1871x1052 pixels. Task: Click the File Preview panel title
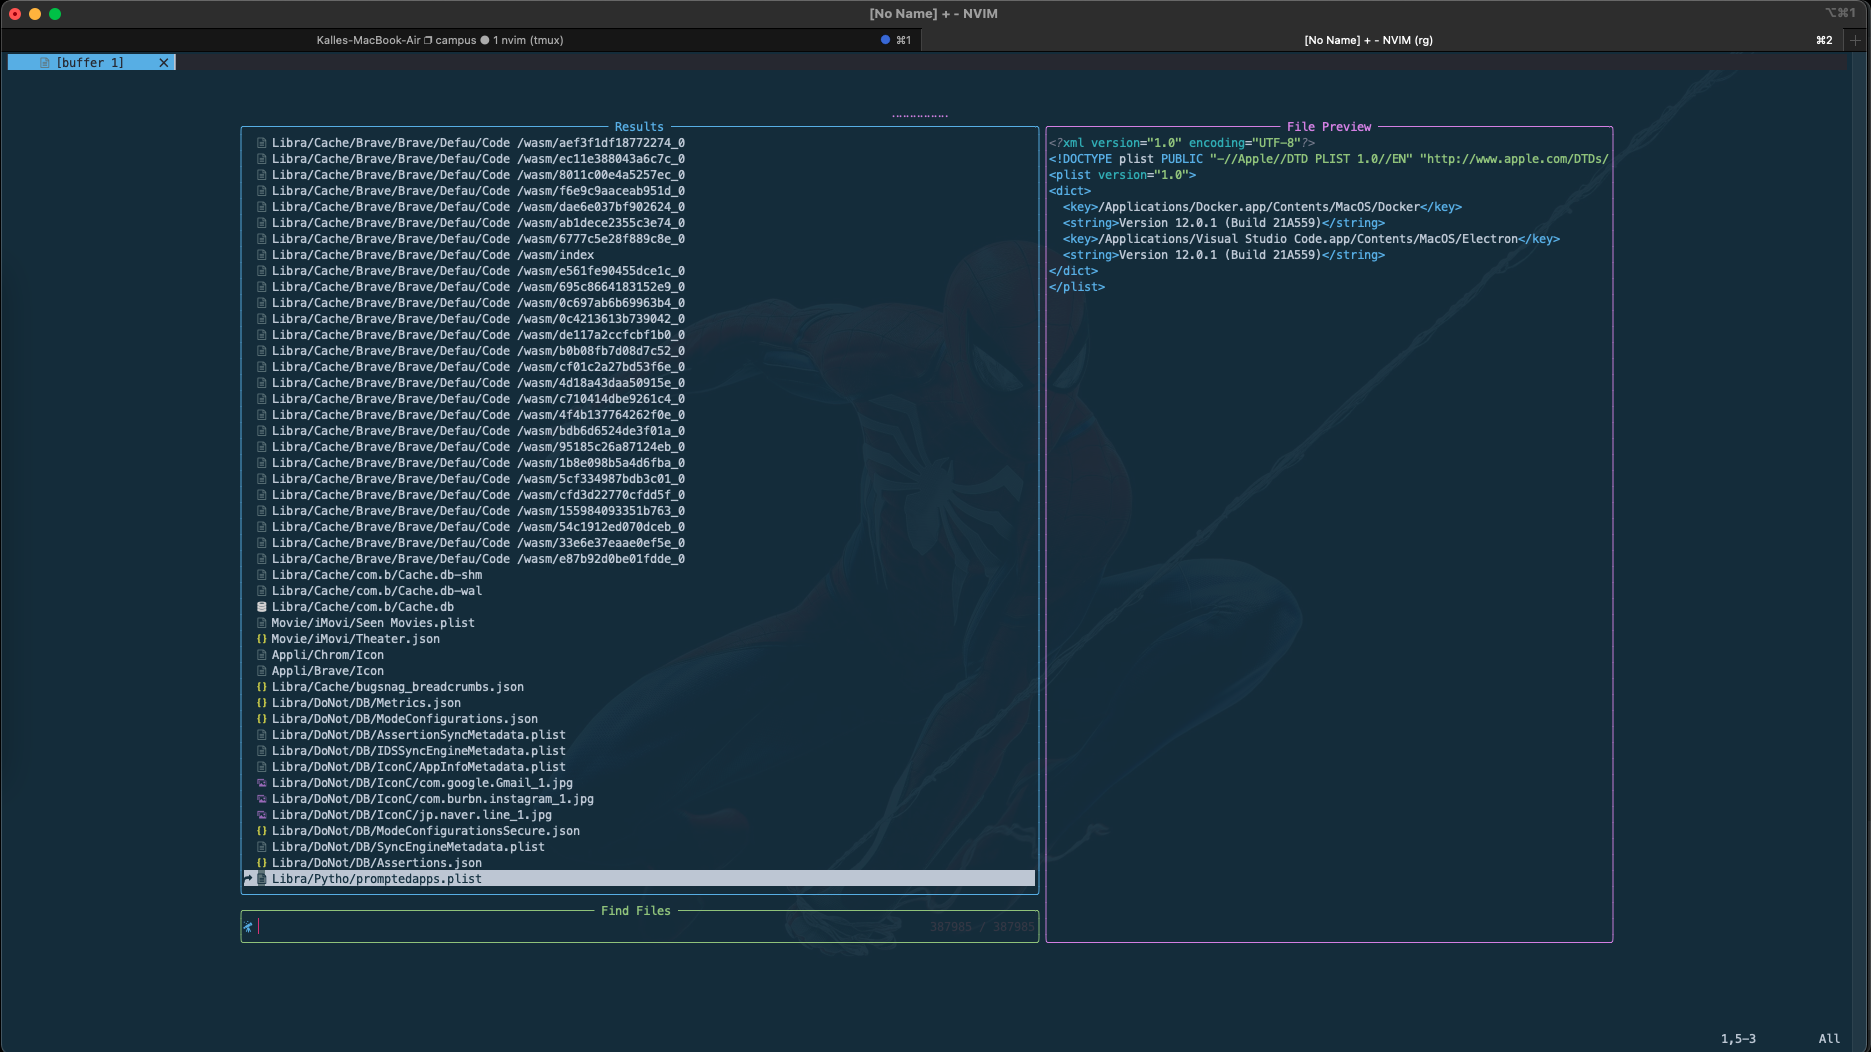[1329, 127]
